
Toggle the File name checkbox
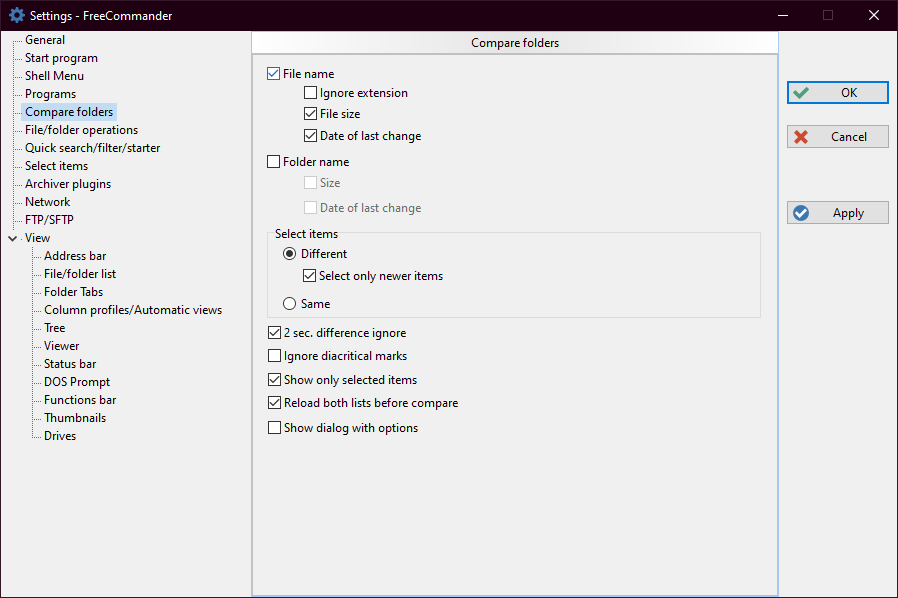click(x=274, y=74)
